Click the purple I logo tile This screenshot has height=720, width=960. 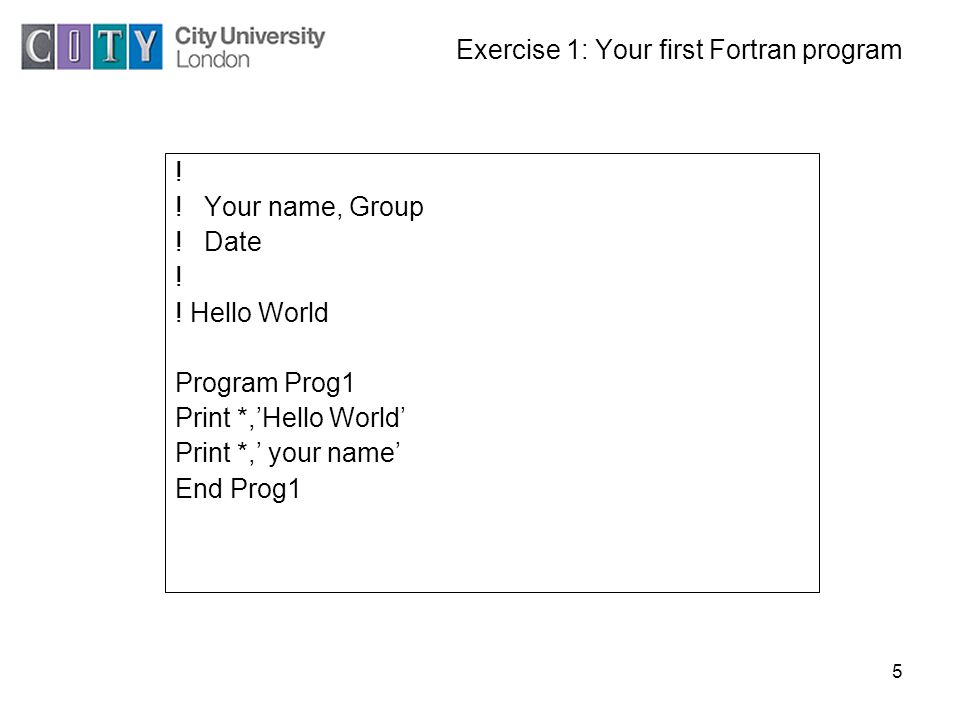click(74, 47)
